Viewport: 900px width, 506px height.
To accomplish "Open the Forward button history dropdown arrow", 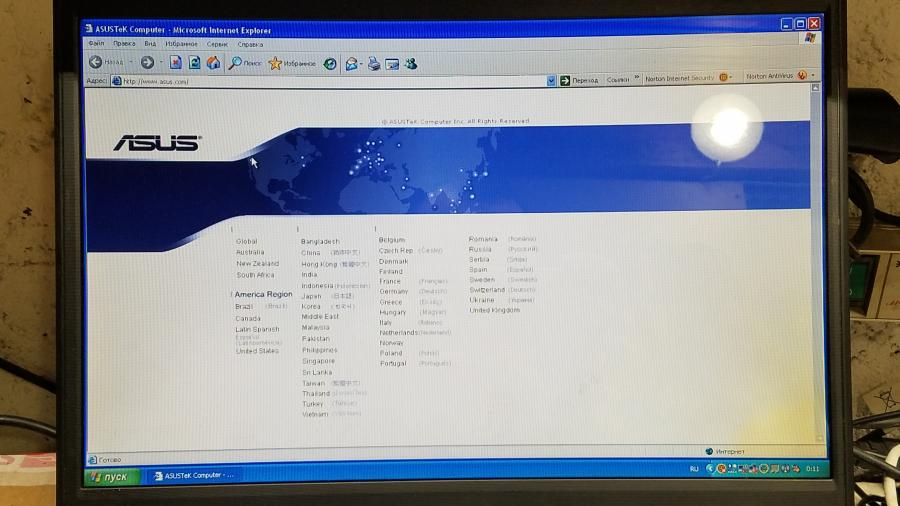I will [161, 63].
